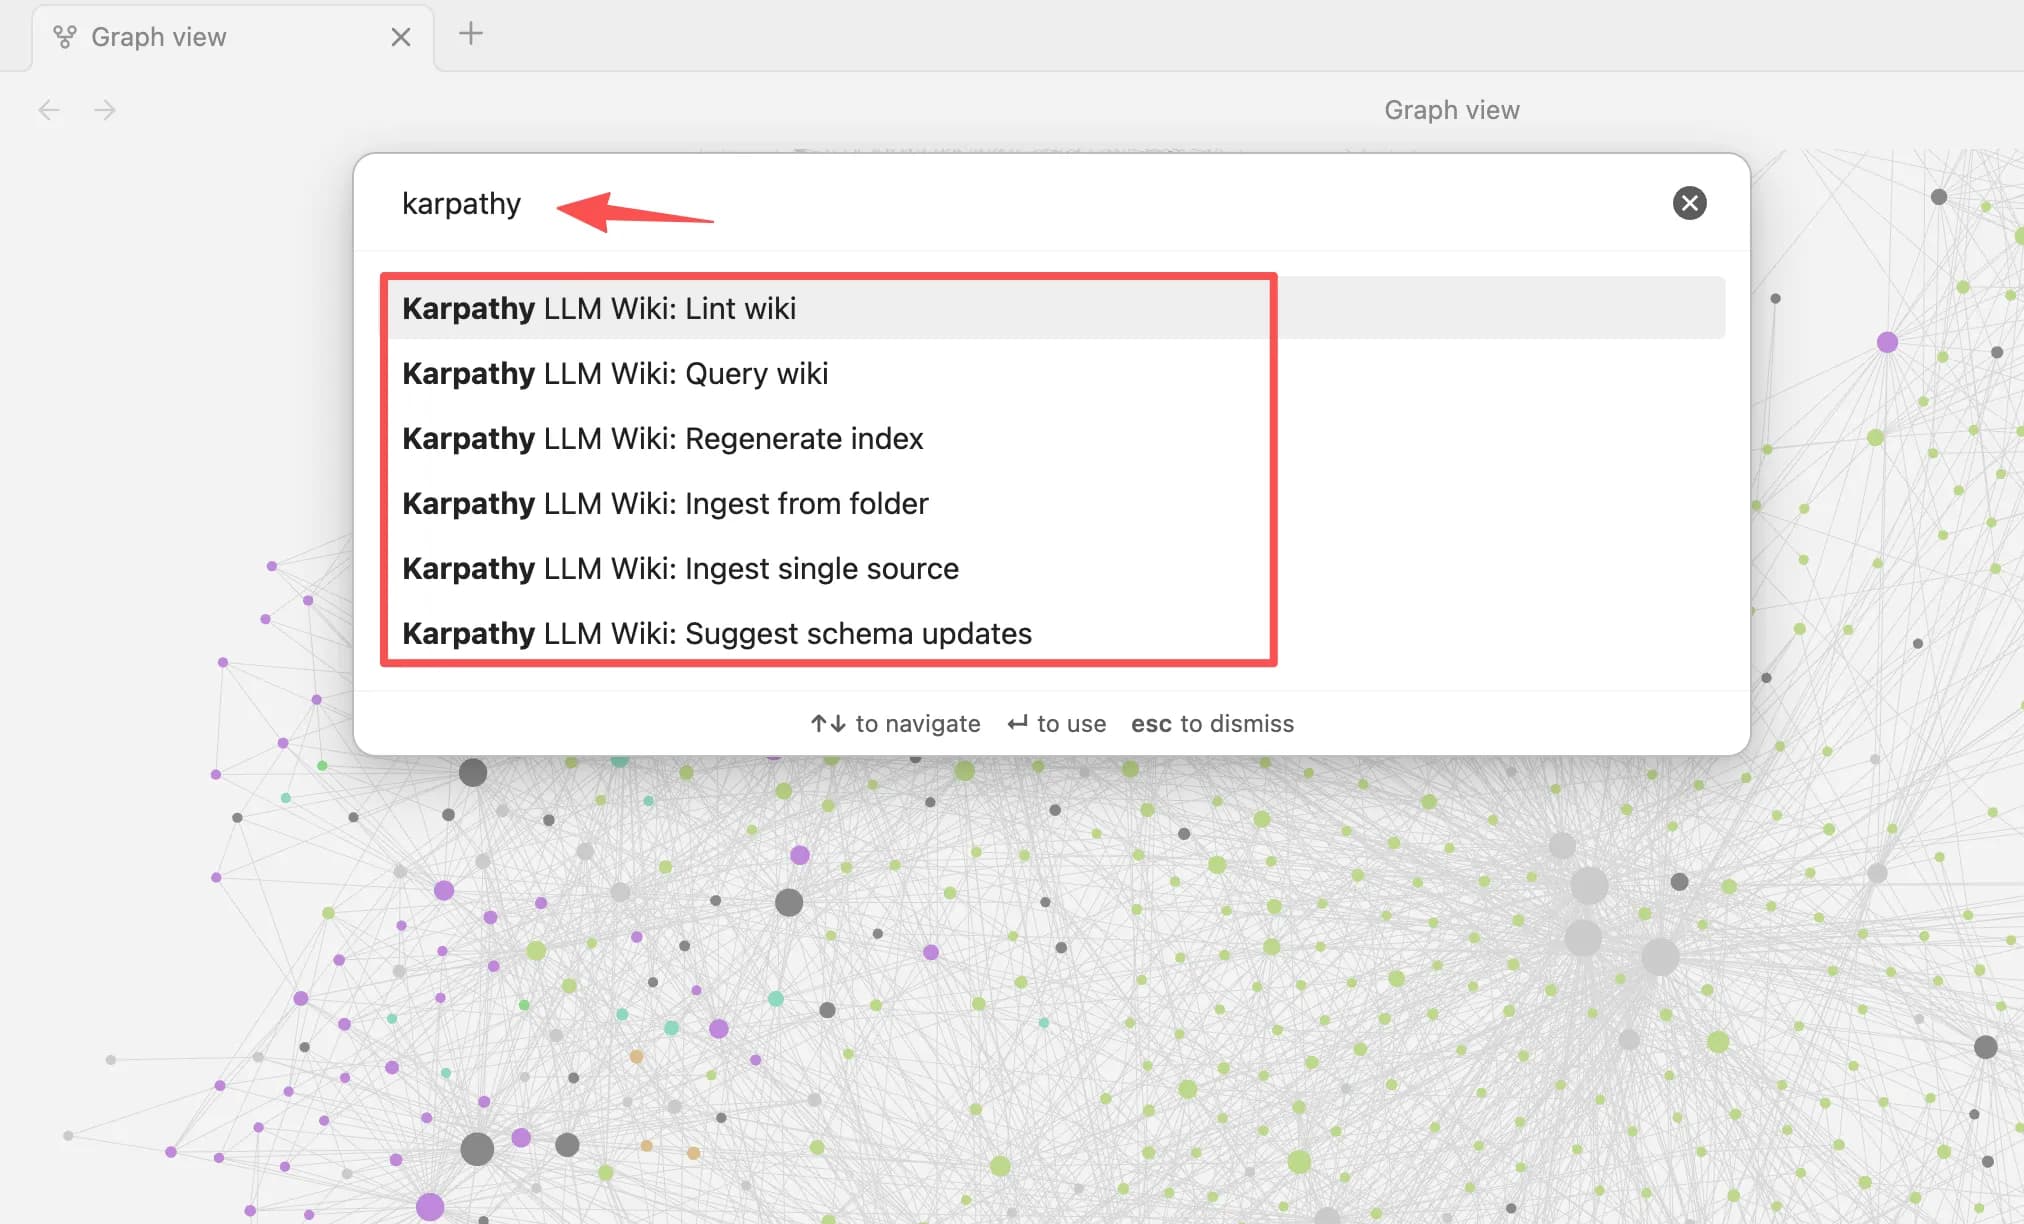Screen dimensions: 2024x1224
Task: Clear the command palette search text
Action: click(x=1689, y=203)
